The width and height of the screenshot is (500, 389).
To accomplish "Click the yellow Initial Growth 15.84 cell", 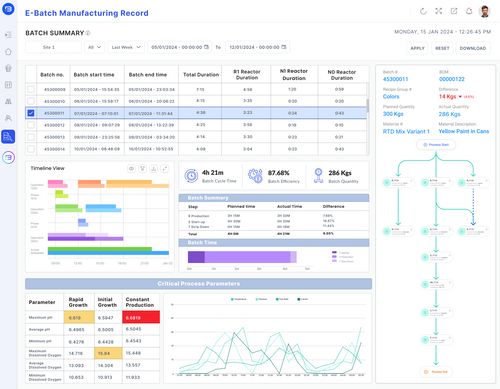I will coord(108,353).
